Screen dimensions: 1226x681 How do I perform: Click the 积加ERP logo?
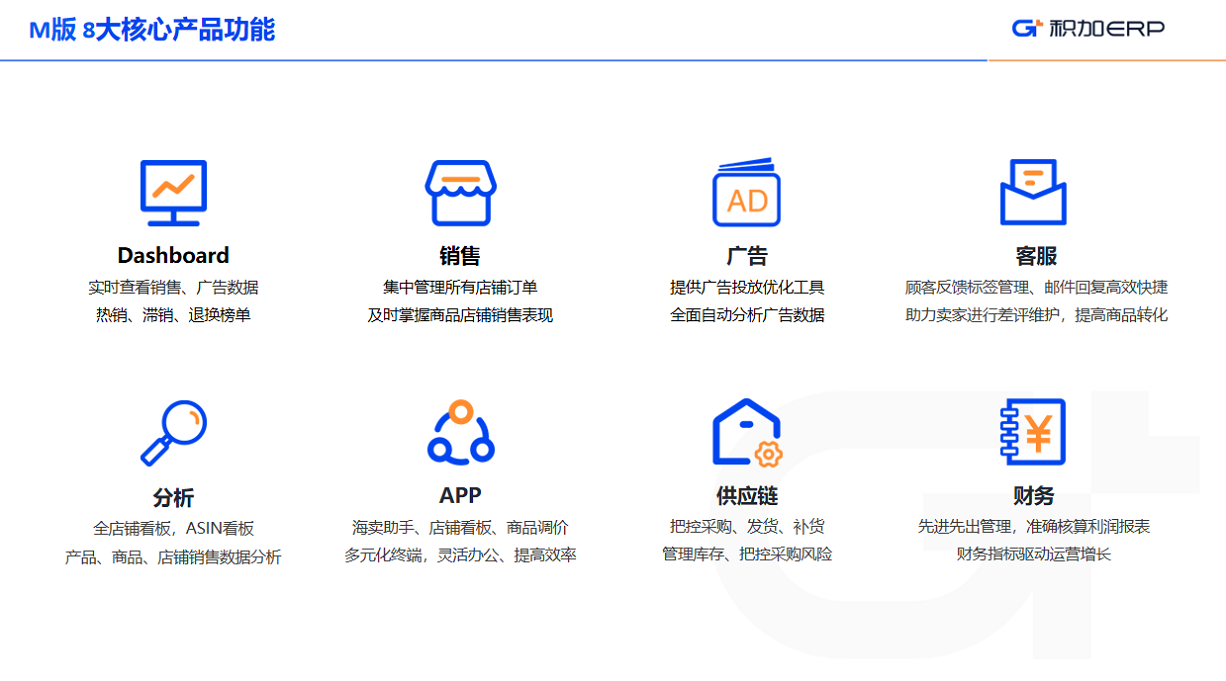click(1088, 28)
